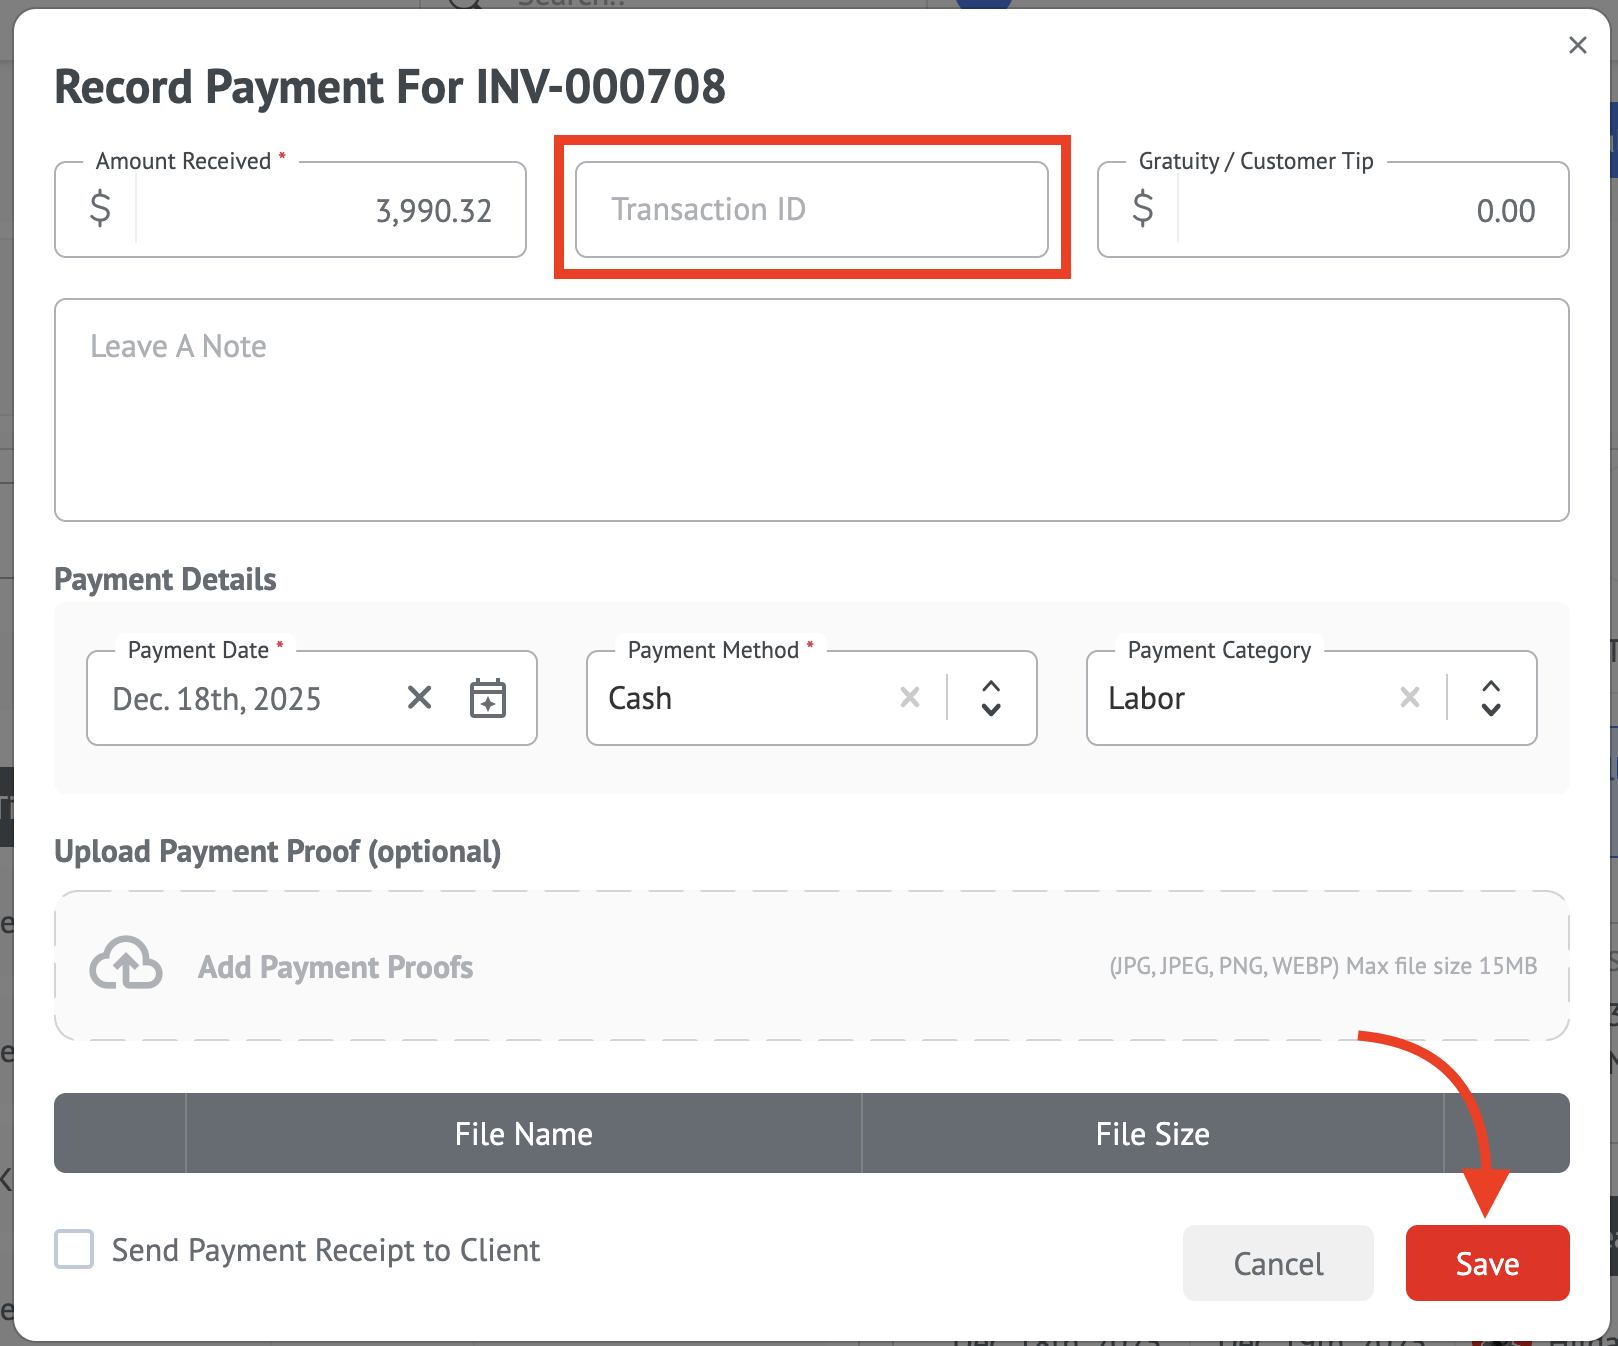
Task: Open the Payment Date calendar picker
Action: point(488,698)
